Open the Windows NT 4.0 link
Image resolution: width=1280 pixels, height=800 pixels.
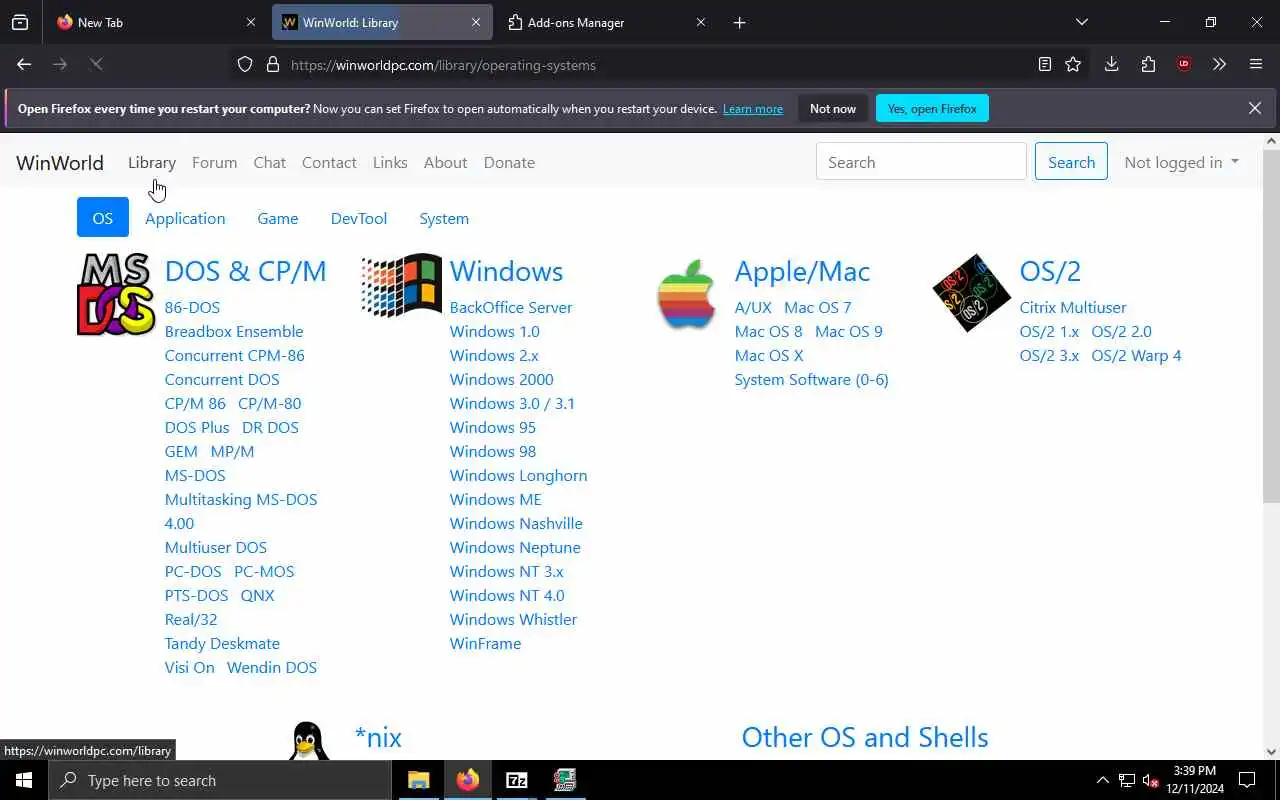pos(507,595)
